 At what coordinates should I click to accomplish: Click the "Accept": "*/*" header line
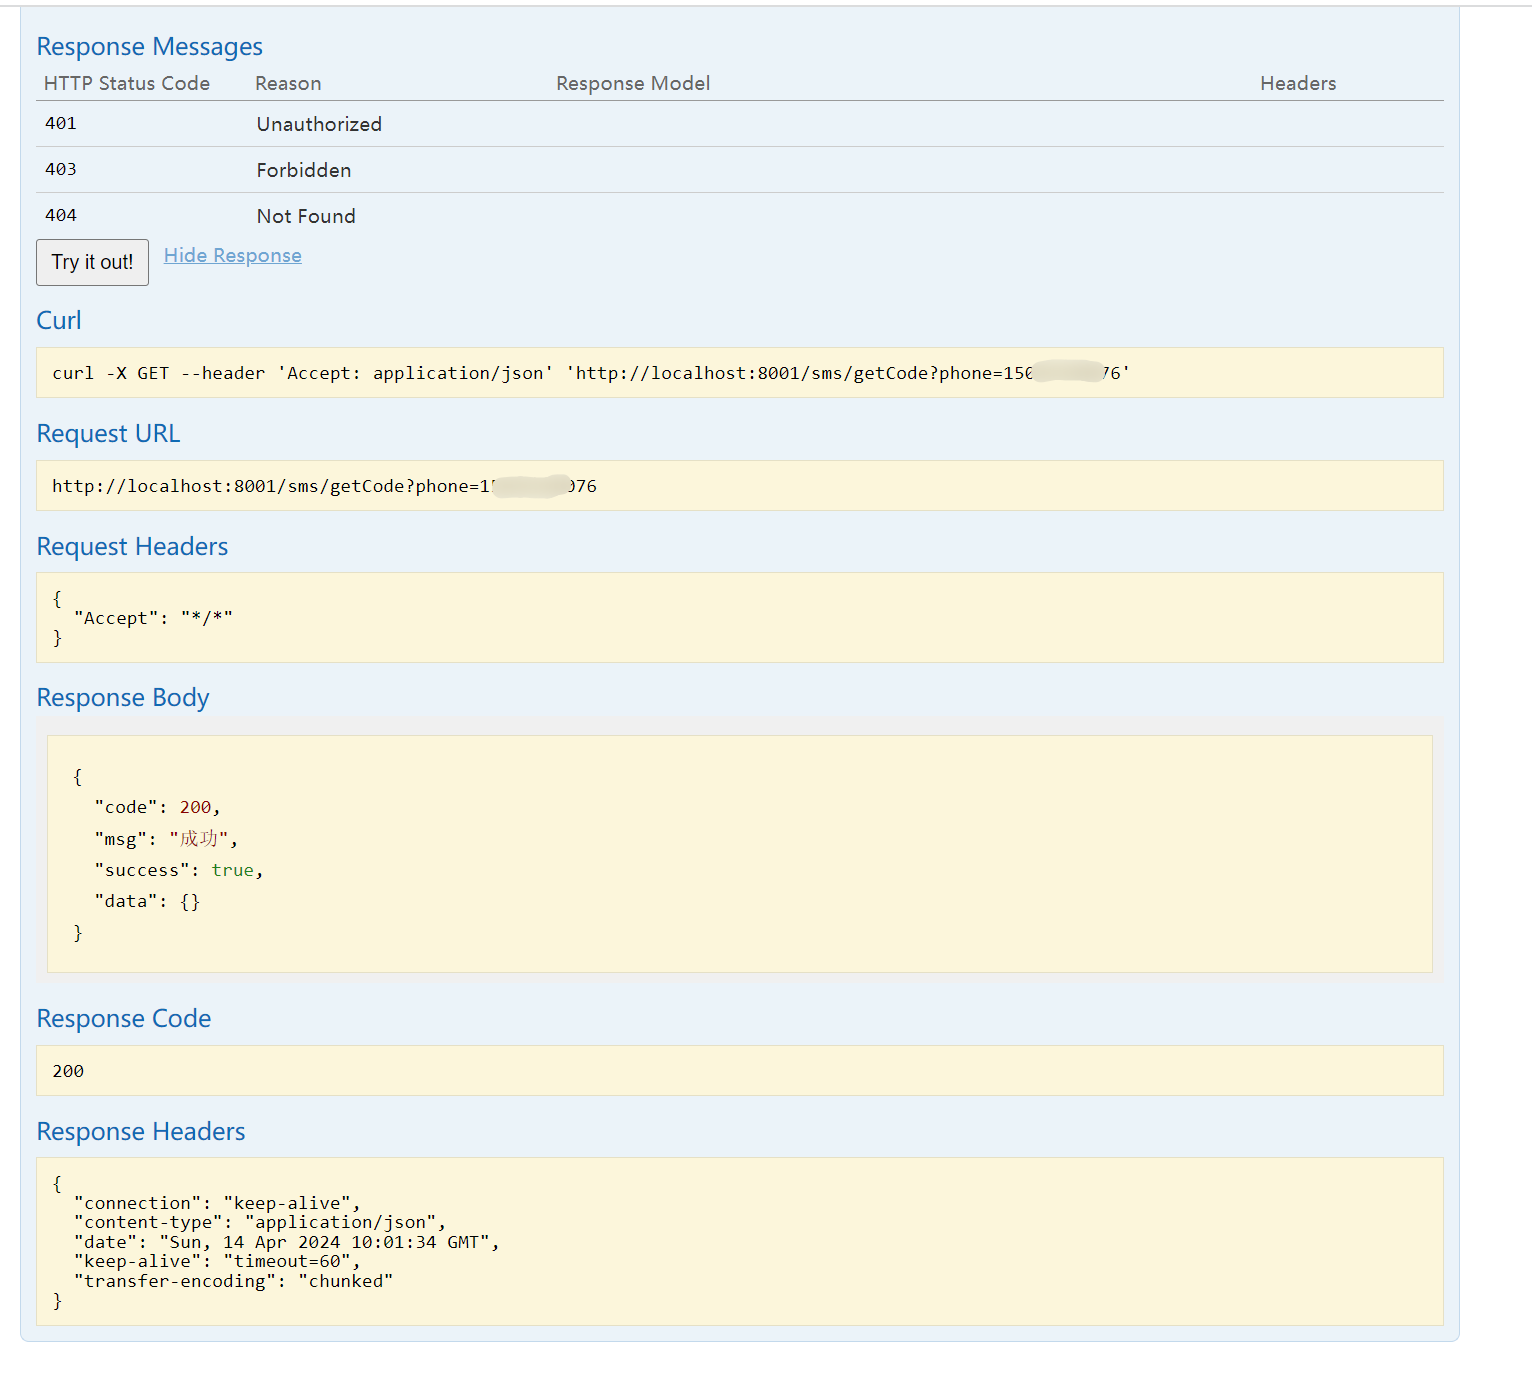[153, 618]
